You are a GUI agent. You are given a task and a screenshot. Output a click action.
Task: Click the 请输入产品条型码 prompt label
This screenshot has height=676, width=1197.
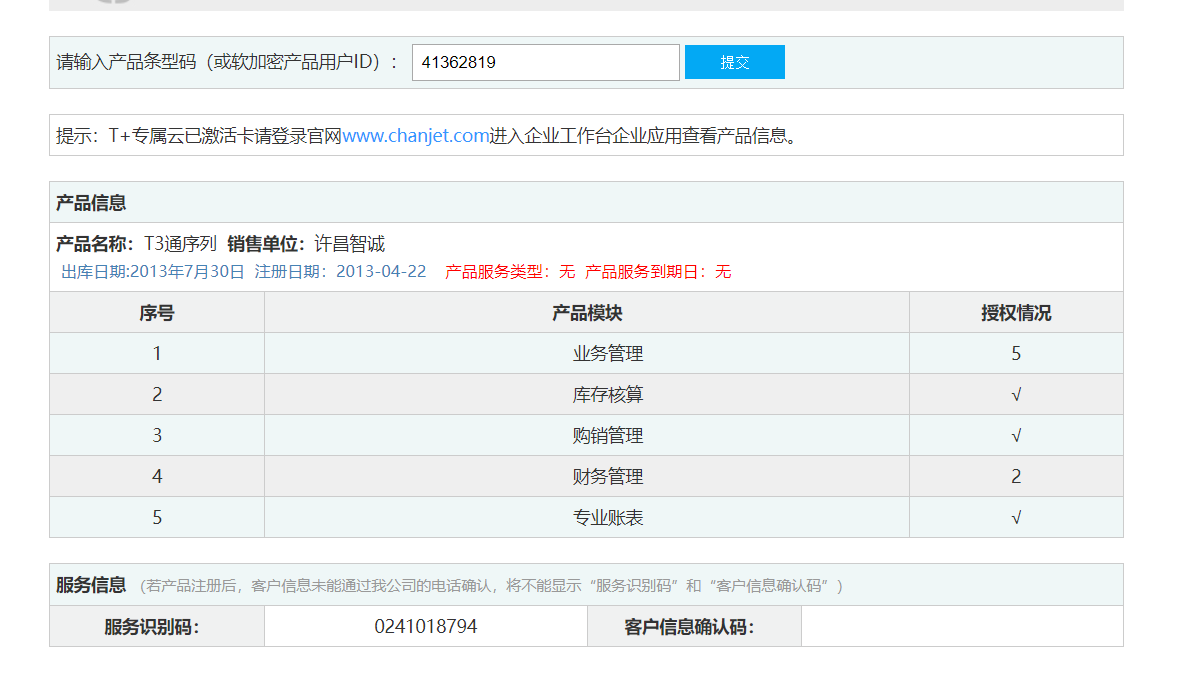pos(227,62)
